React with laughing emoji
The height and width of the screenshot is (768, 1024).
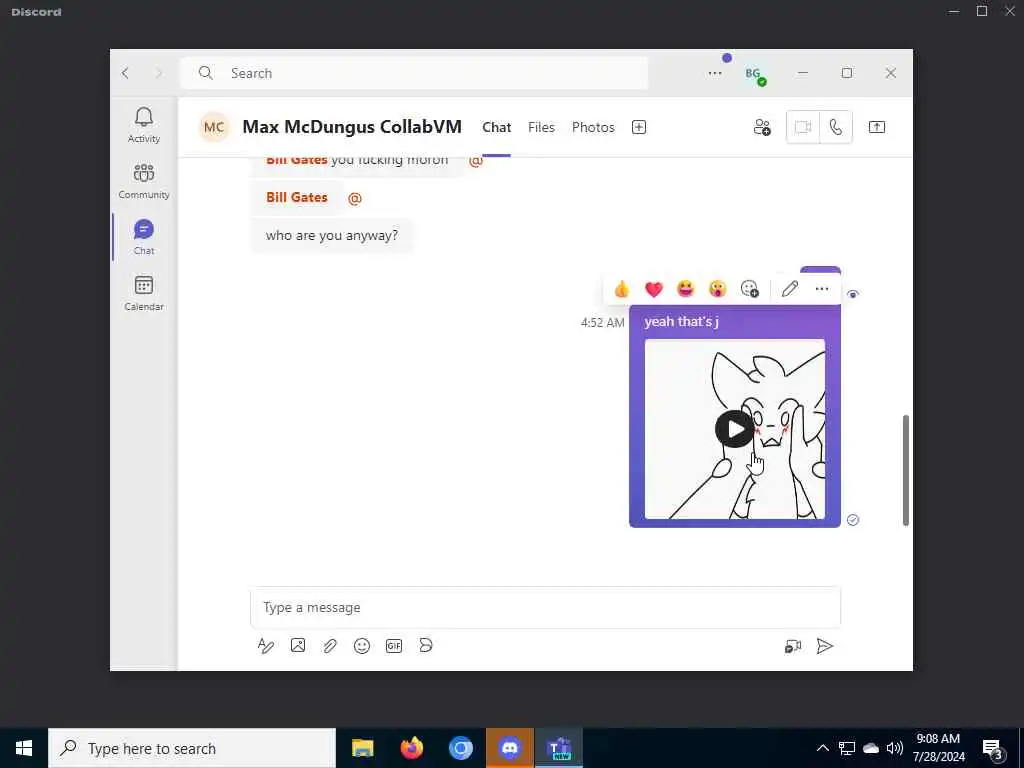click(686, 289)
